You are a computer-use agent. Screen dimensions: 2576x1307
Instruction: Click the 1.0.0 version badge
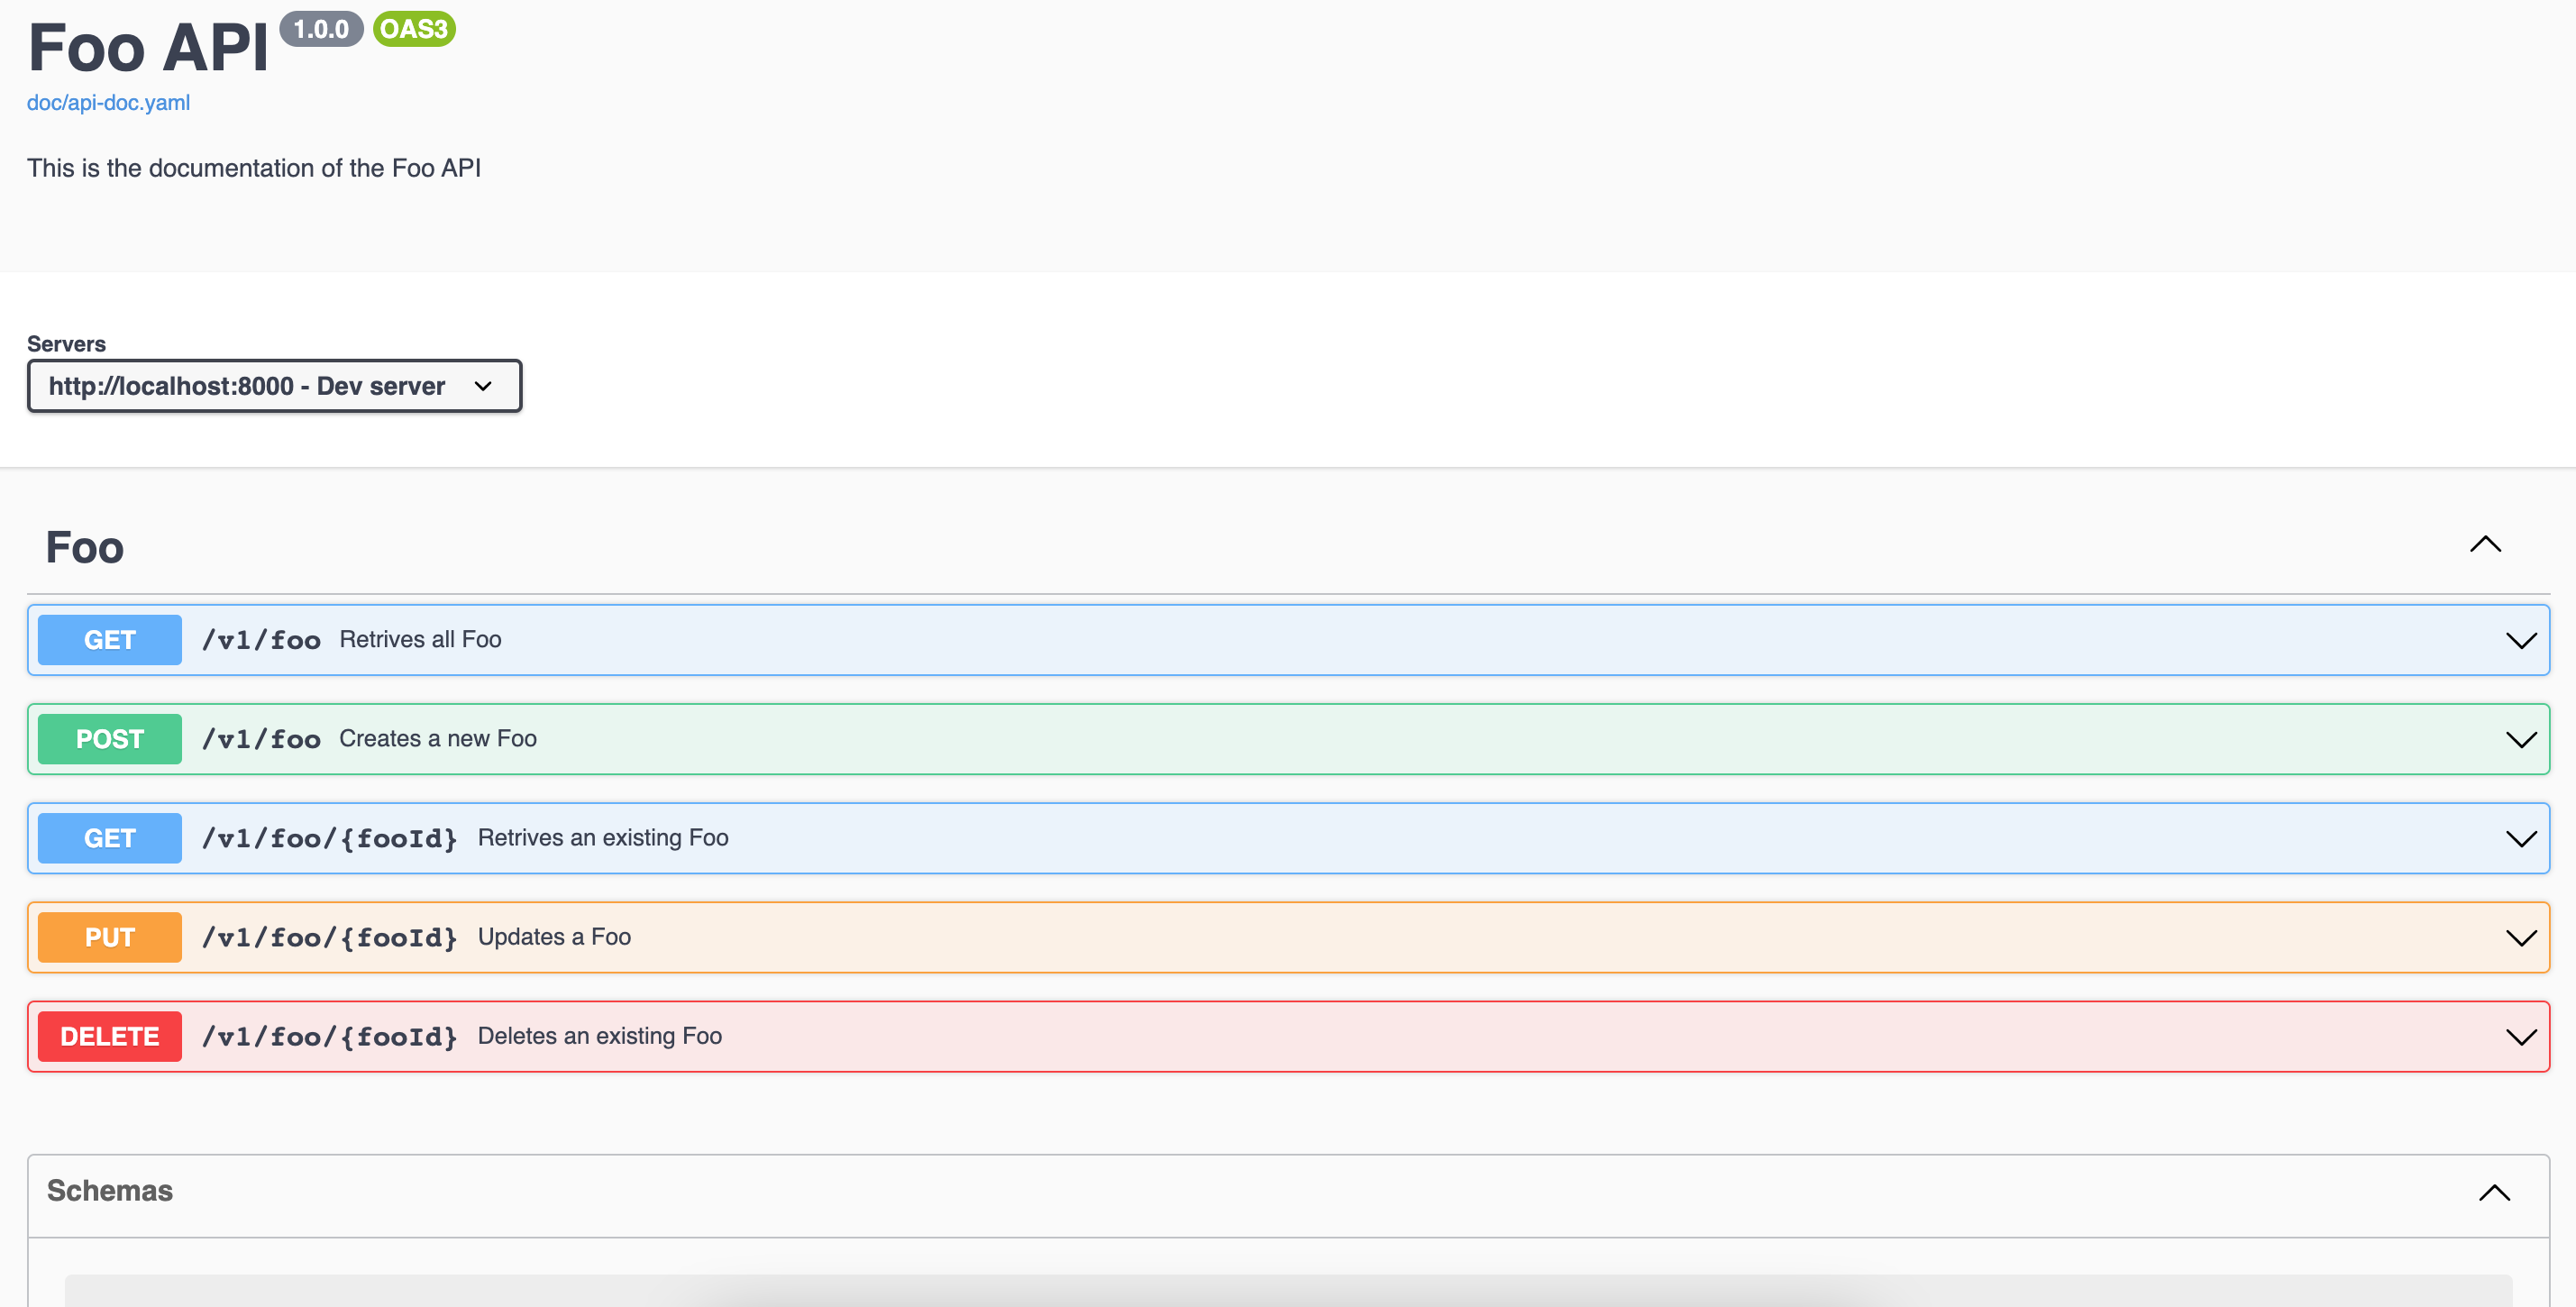coord(321,29)
